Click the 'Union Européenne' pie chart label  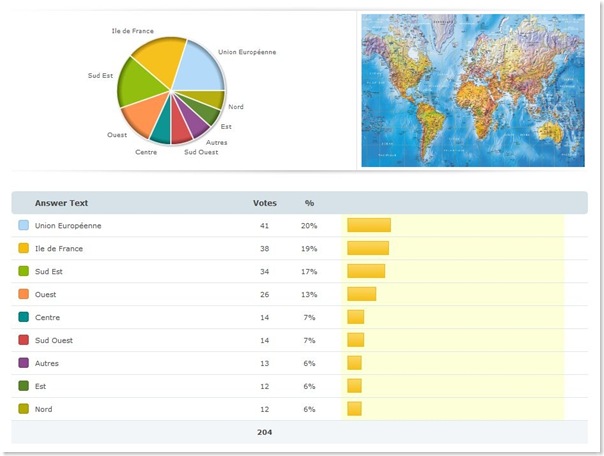(x=247, y=52)
